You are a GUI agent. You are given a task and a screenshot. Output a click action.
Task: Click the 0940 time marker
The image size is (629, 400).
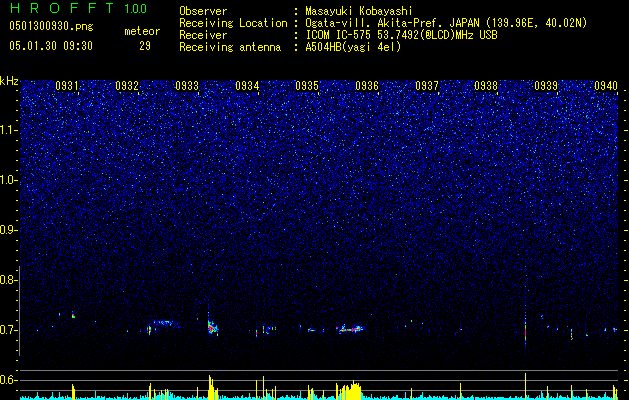tap(606, 86)
